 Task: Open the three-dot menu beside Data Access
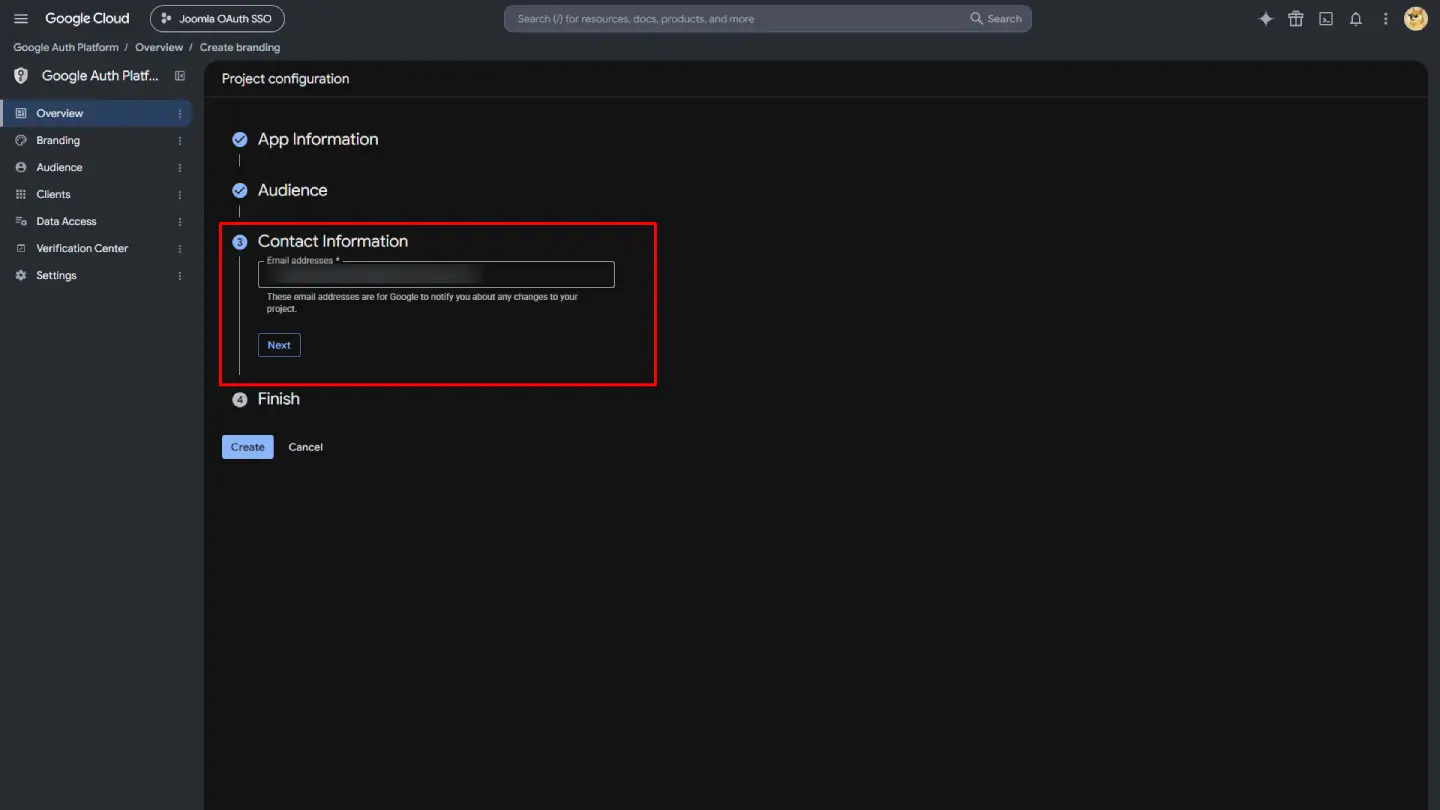point(180,222)
